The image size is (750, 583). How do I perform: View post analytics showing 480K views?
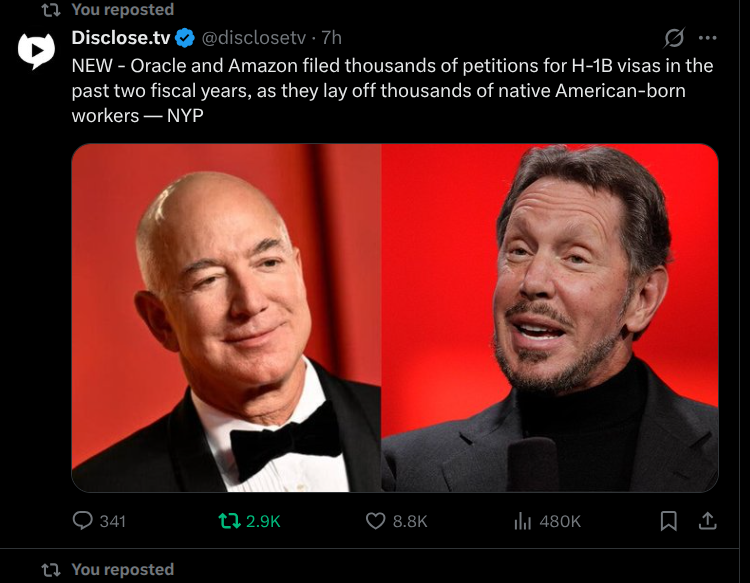coord(521,520)
